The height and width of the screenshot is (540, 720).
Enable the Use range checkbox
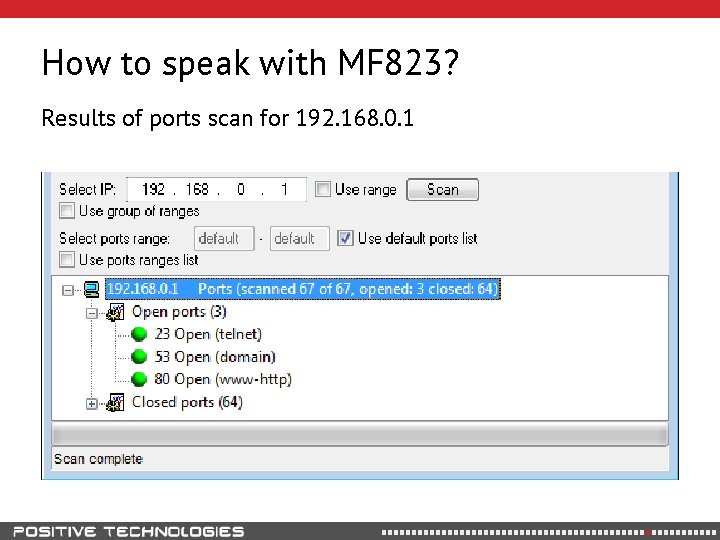pos(322,189)
